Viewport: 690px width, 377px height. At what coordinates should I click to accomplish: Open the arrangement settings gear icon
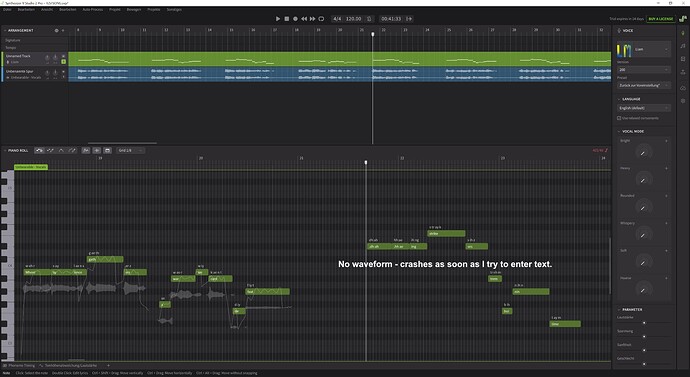[56, 31]
